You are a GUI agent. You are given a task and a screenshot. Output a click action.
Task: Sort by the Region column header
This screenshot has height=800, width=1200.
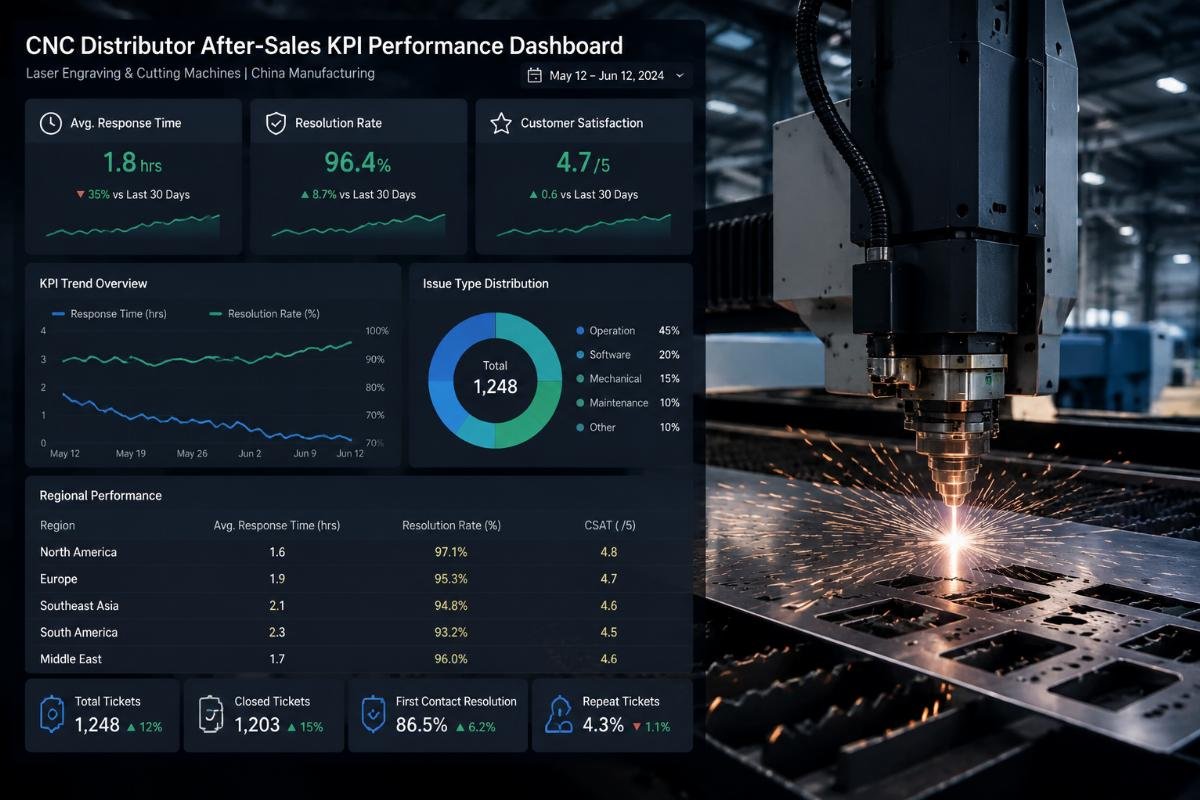pyautogui.click(x=57, y=525)
